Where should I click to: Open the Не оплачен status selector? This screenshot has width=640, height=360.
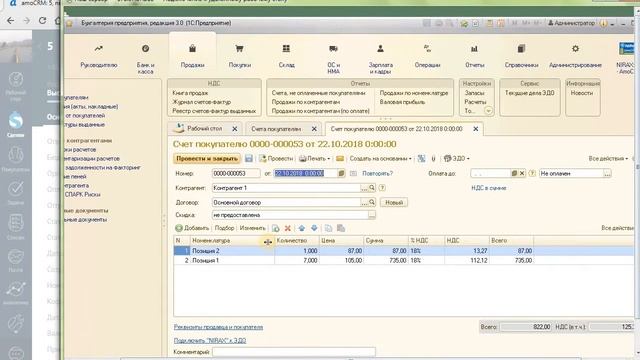click(607, 173)
